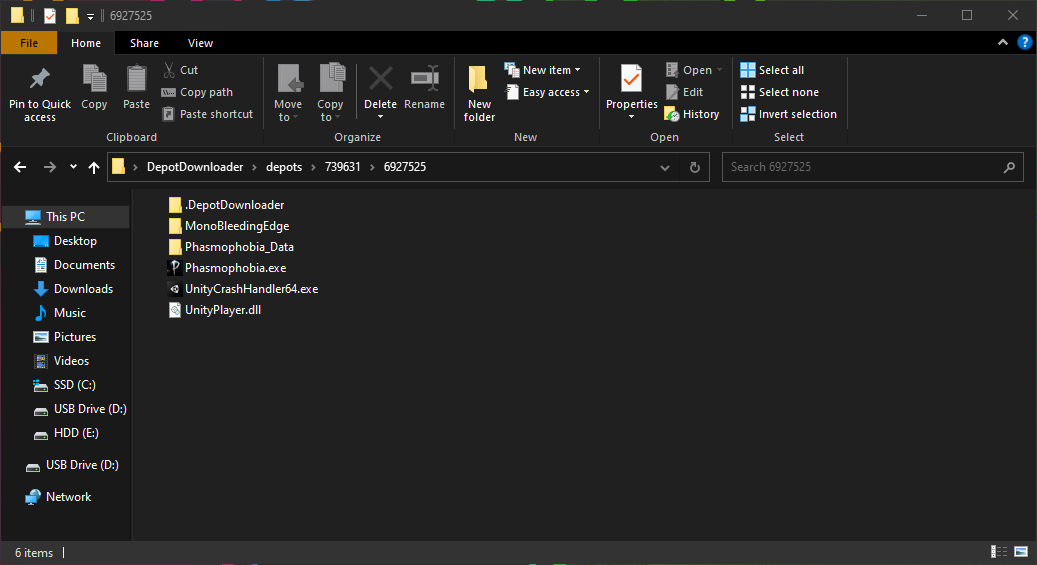Refresh the current folder
Viewport: 1037px width, 565px height.
[x=694, y=167]
